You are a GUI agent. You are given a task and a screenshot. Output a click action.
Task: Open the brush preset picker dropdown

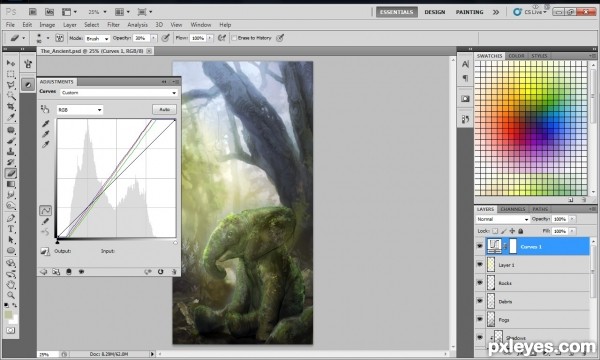48,38
